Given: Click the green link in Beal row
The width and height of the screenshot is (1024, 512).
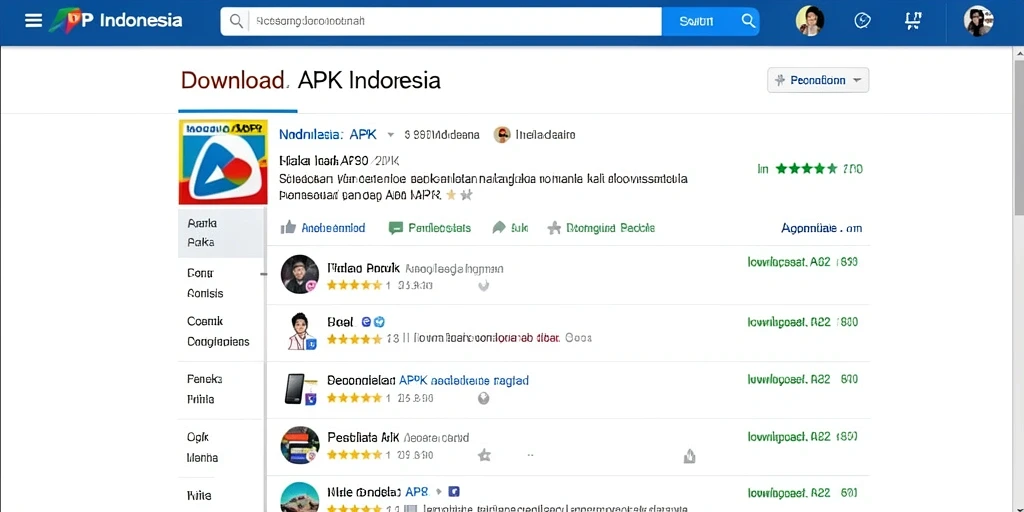Looking at the screenshot, I should point(802,322).
